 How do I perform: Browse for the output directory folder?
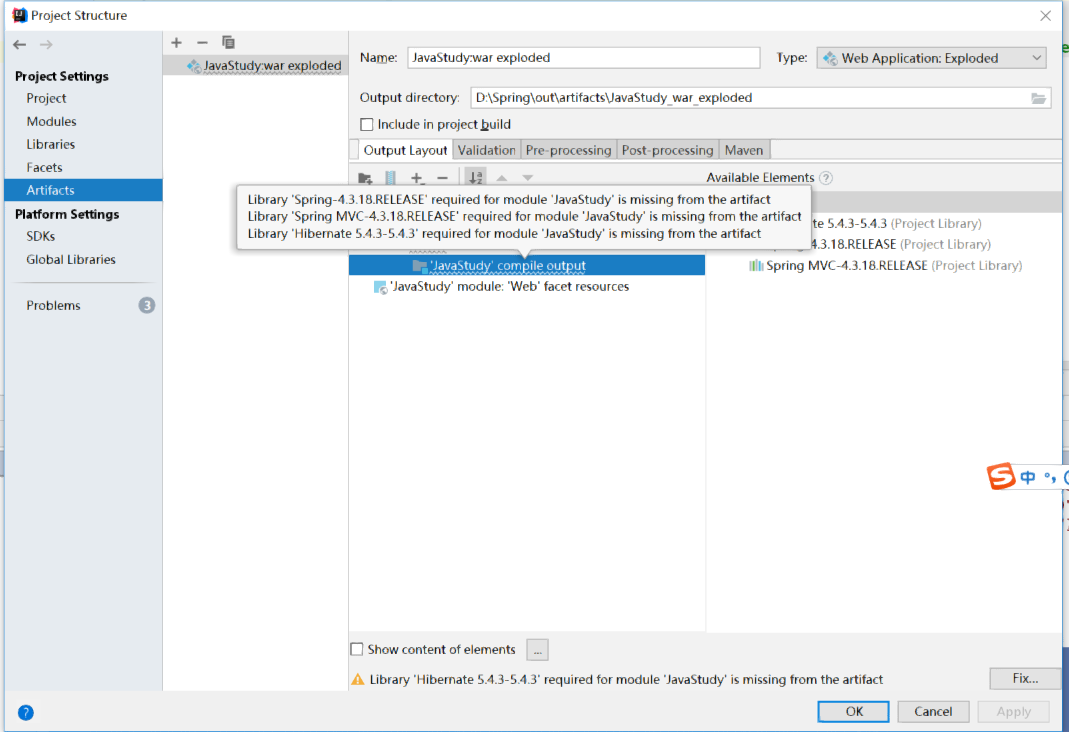click(x=1038, y=98)
